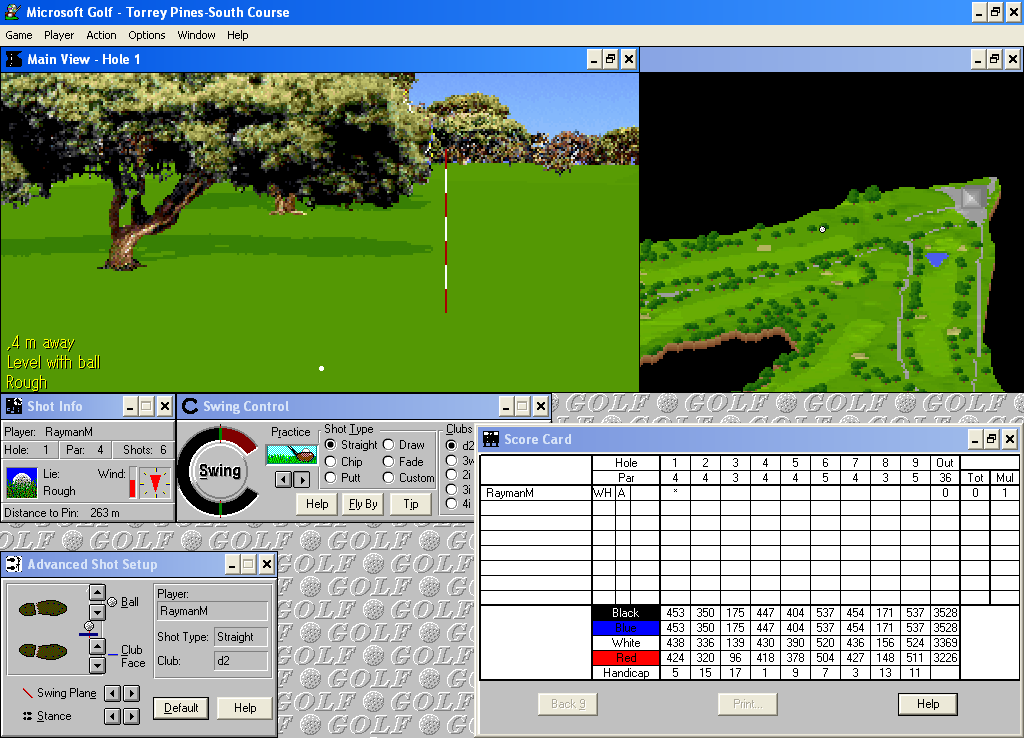Move ball position up arrow
The image size is (1024, 738).
pyautogui.click(x=97, y=593)
